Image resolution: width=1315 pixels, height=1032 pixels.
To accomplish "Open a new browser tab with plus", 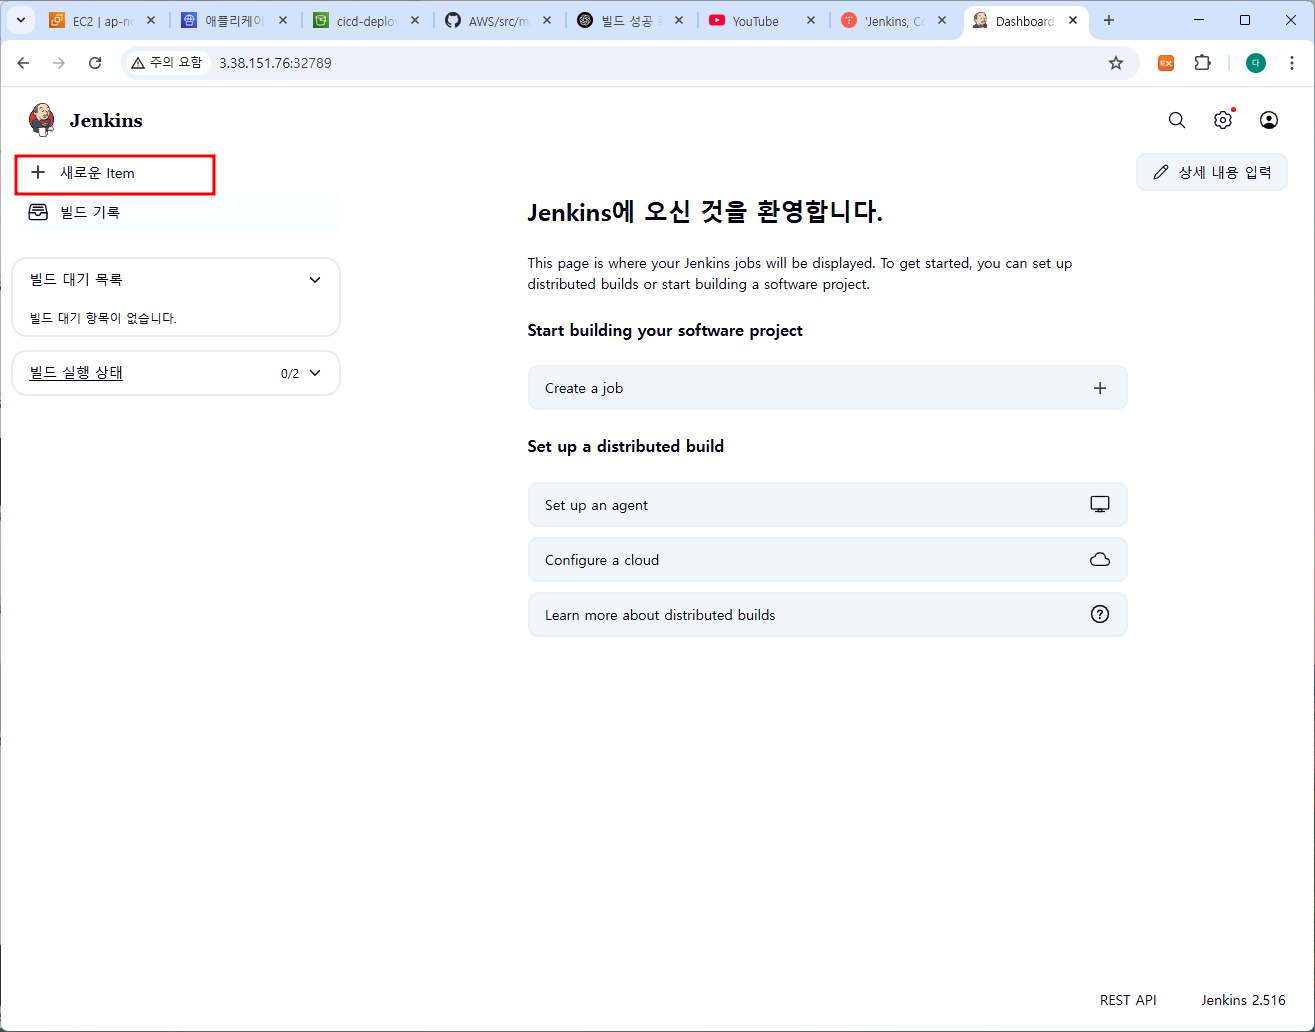I will pos(1108,20).
